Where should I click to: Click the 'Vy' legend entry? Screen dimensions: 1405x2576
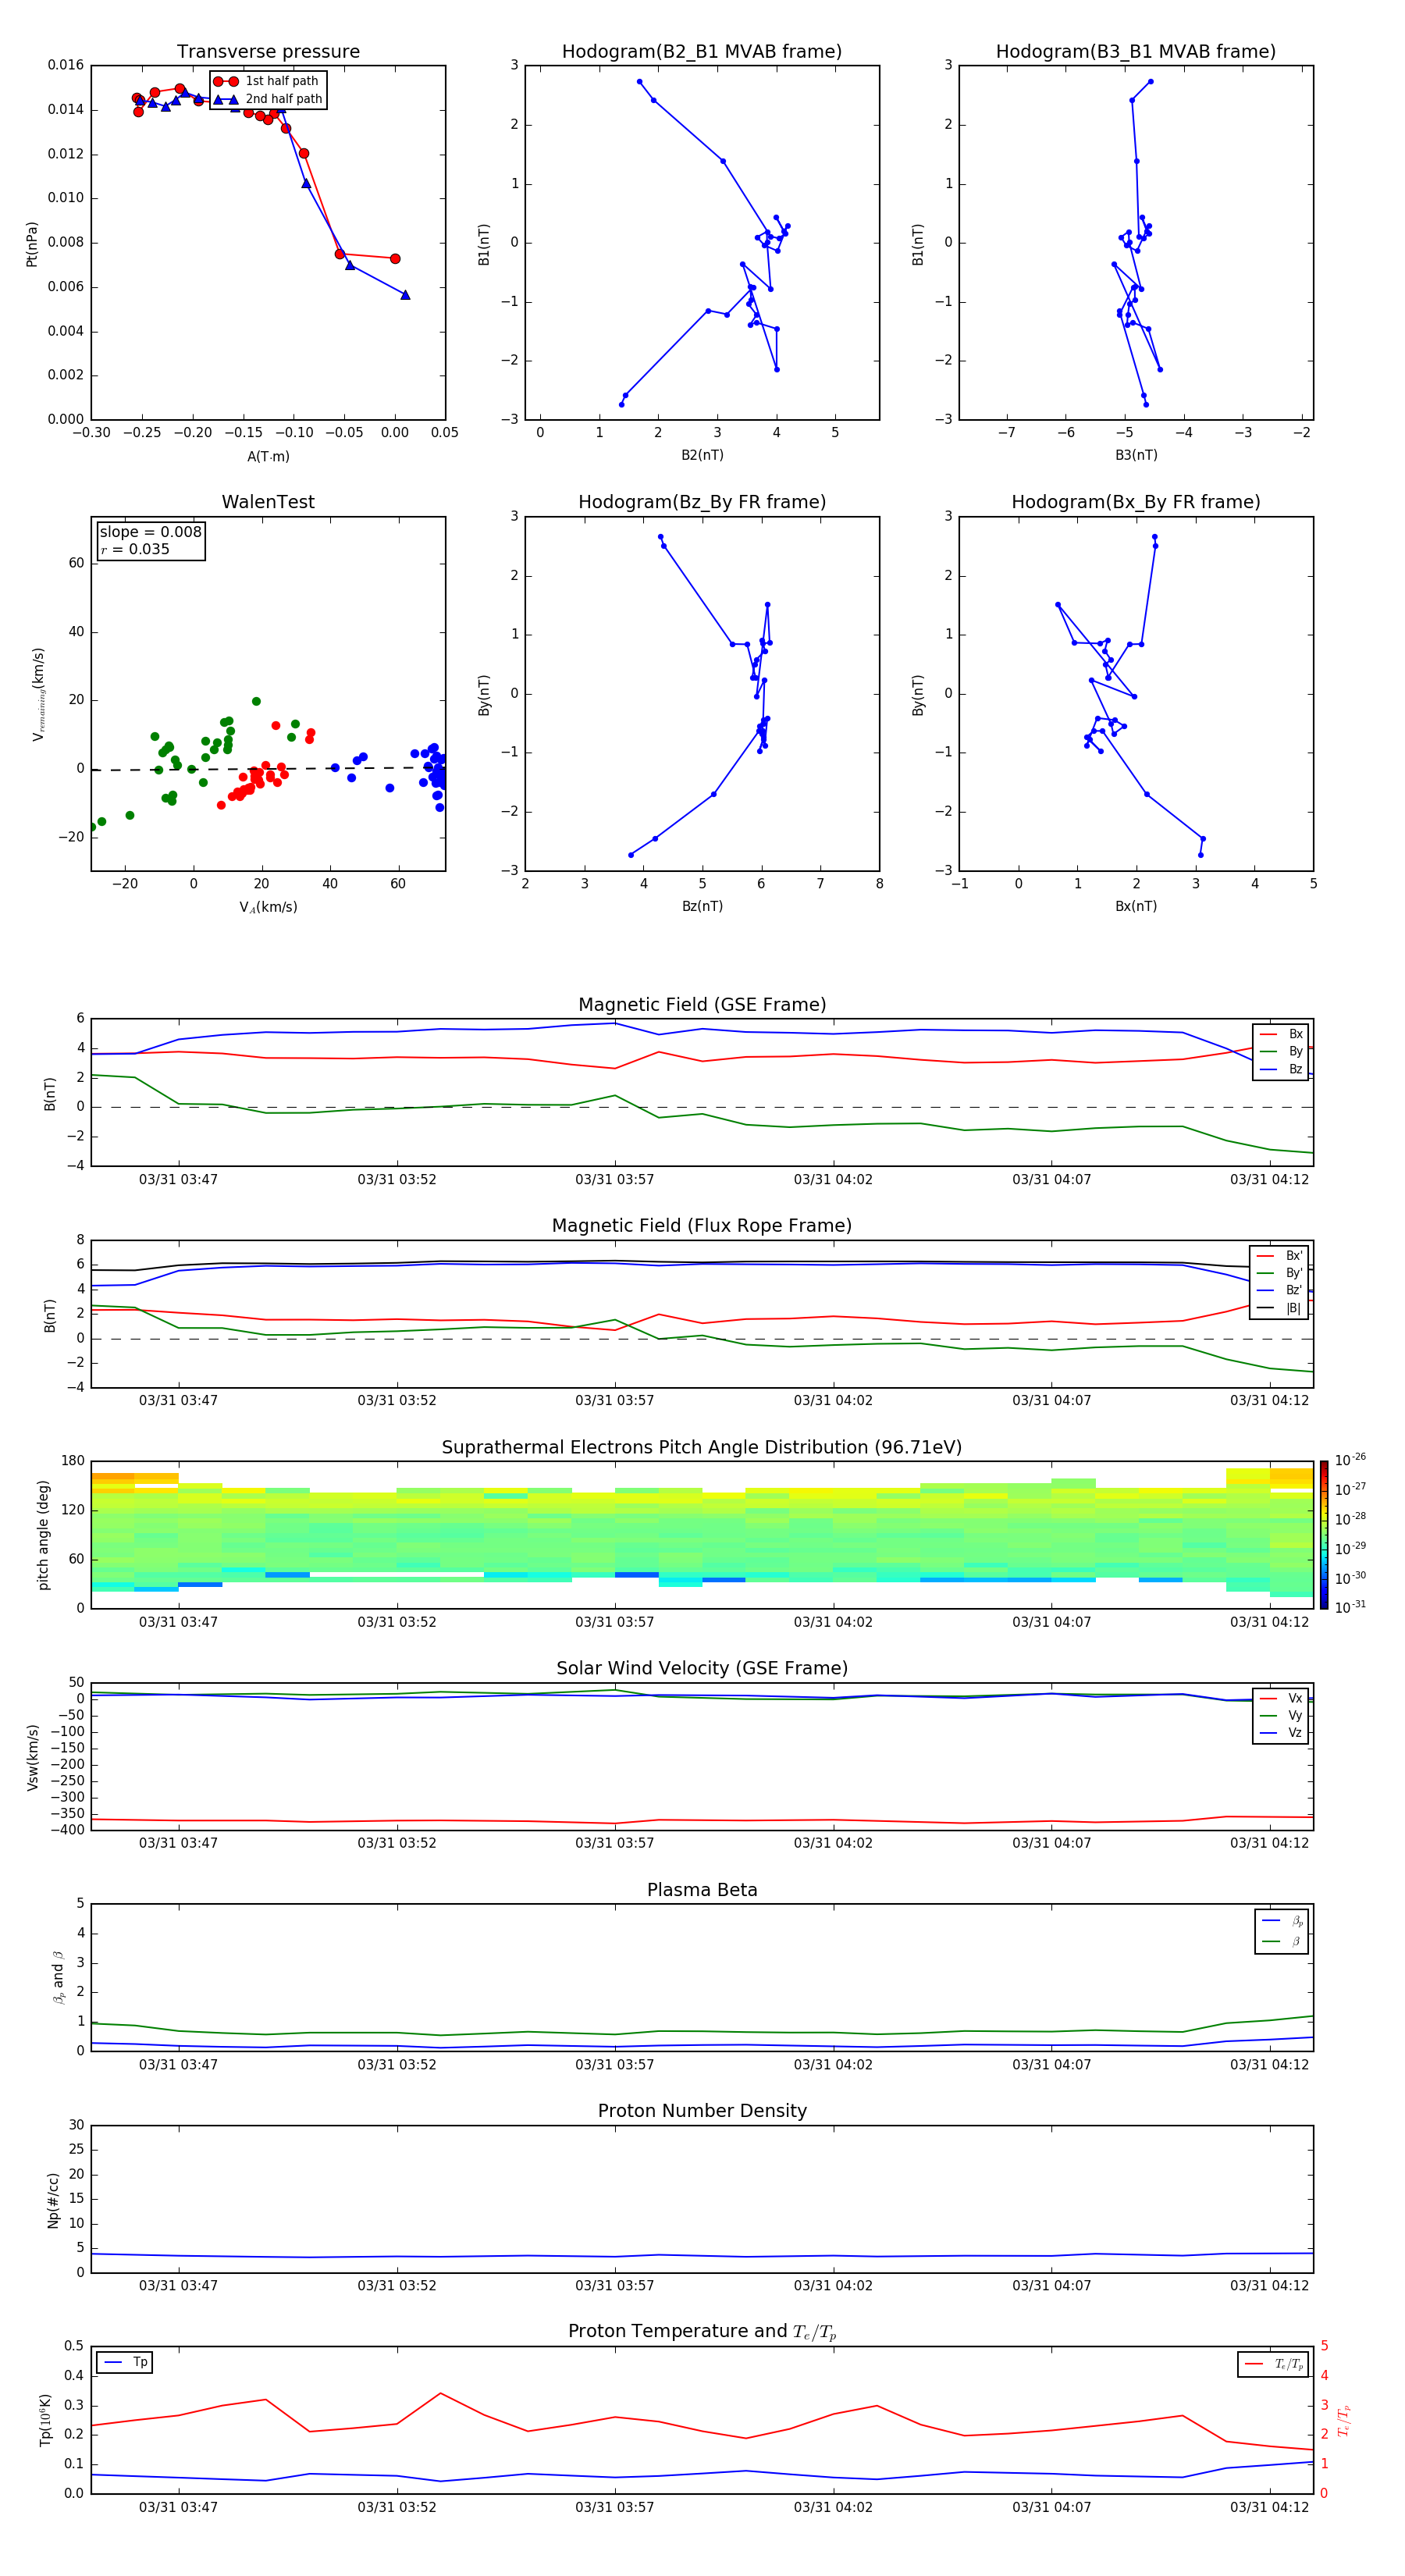tap(1282, 1715)
